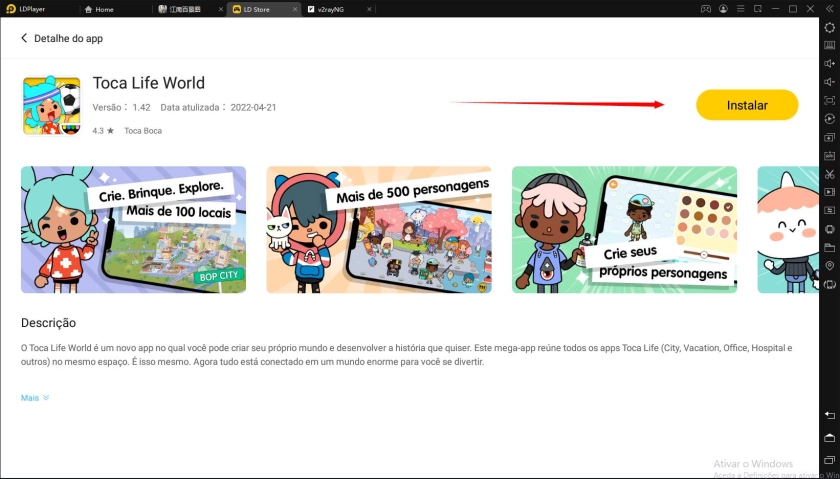
Task: Collapse sidebar with double chevron icon
Action: point(829,9)
